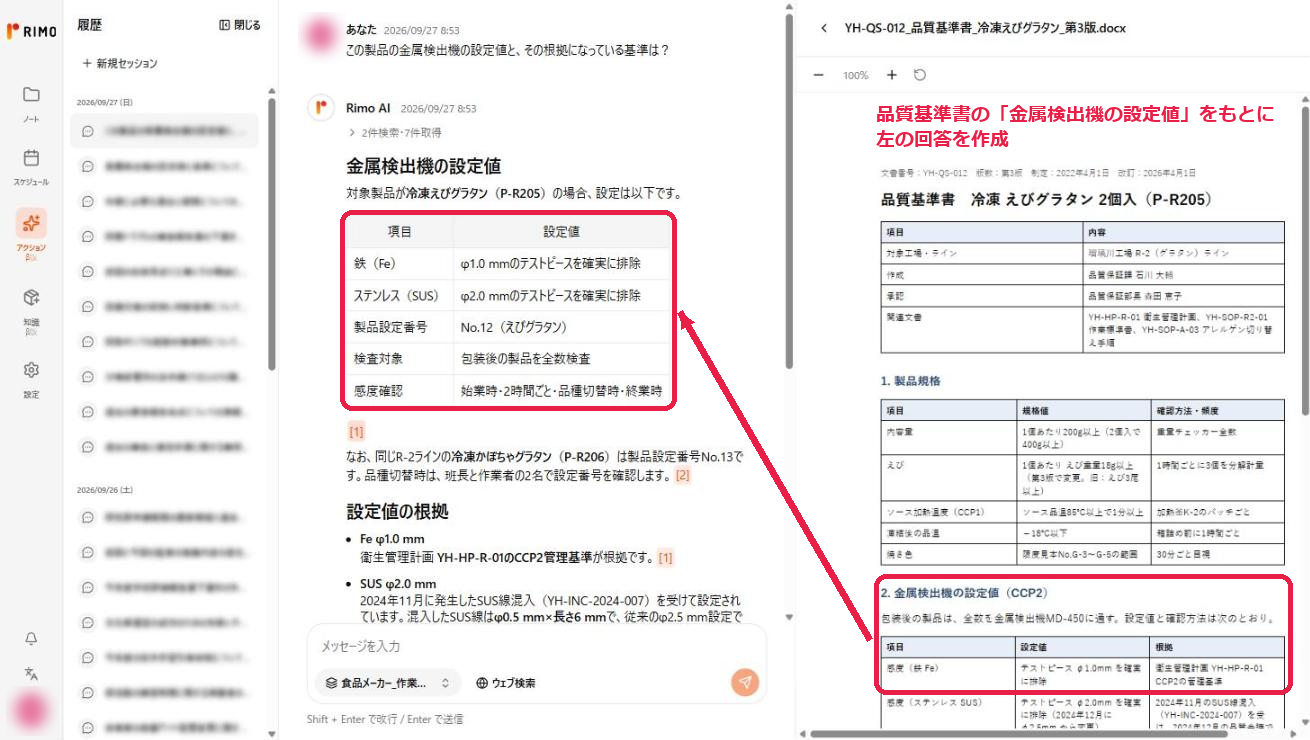
Task: Click the [1] citation after CCP2管理基準
Action: click(x=666, y=557)
